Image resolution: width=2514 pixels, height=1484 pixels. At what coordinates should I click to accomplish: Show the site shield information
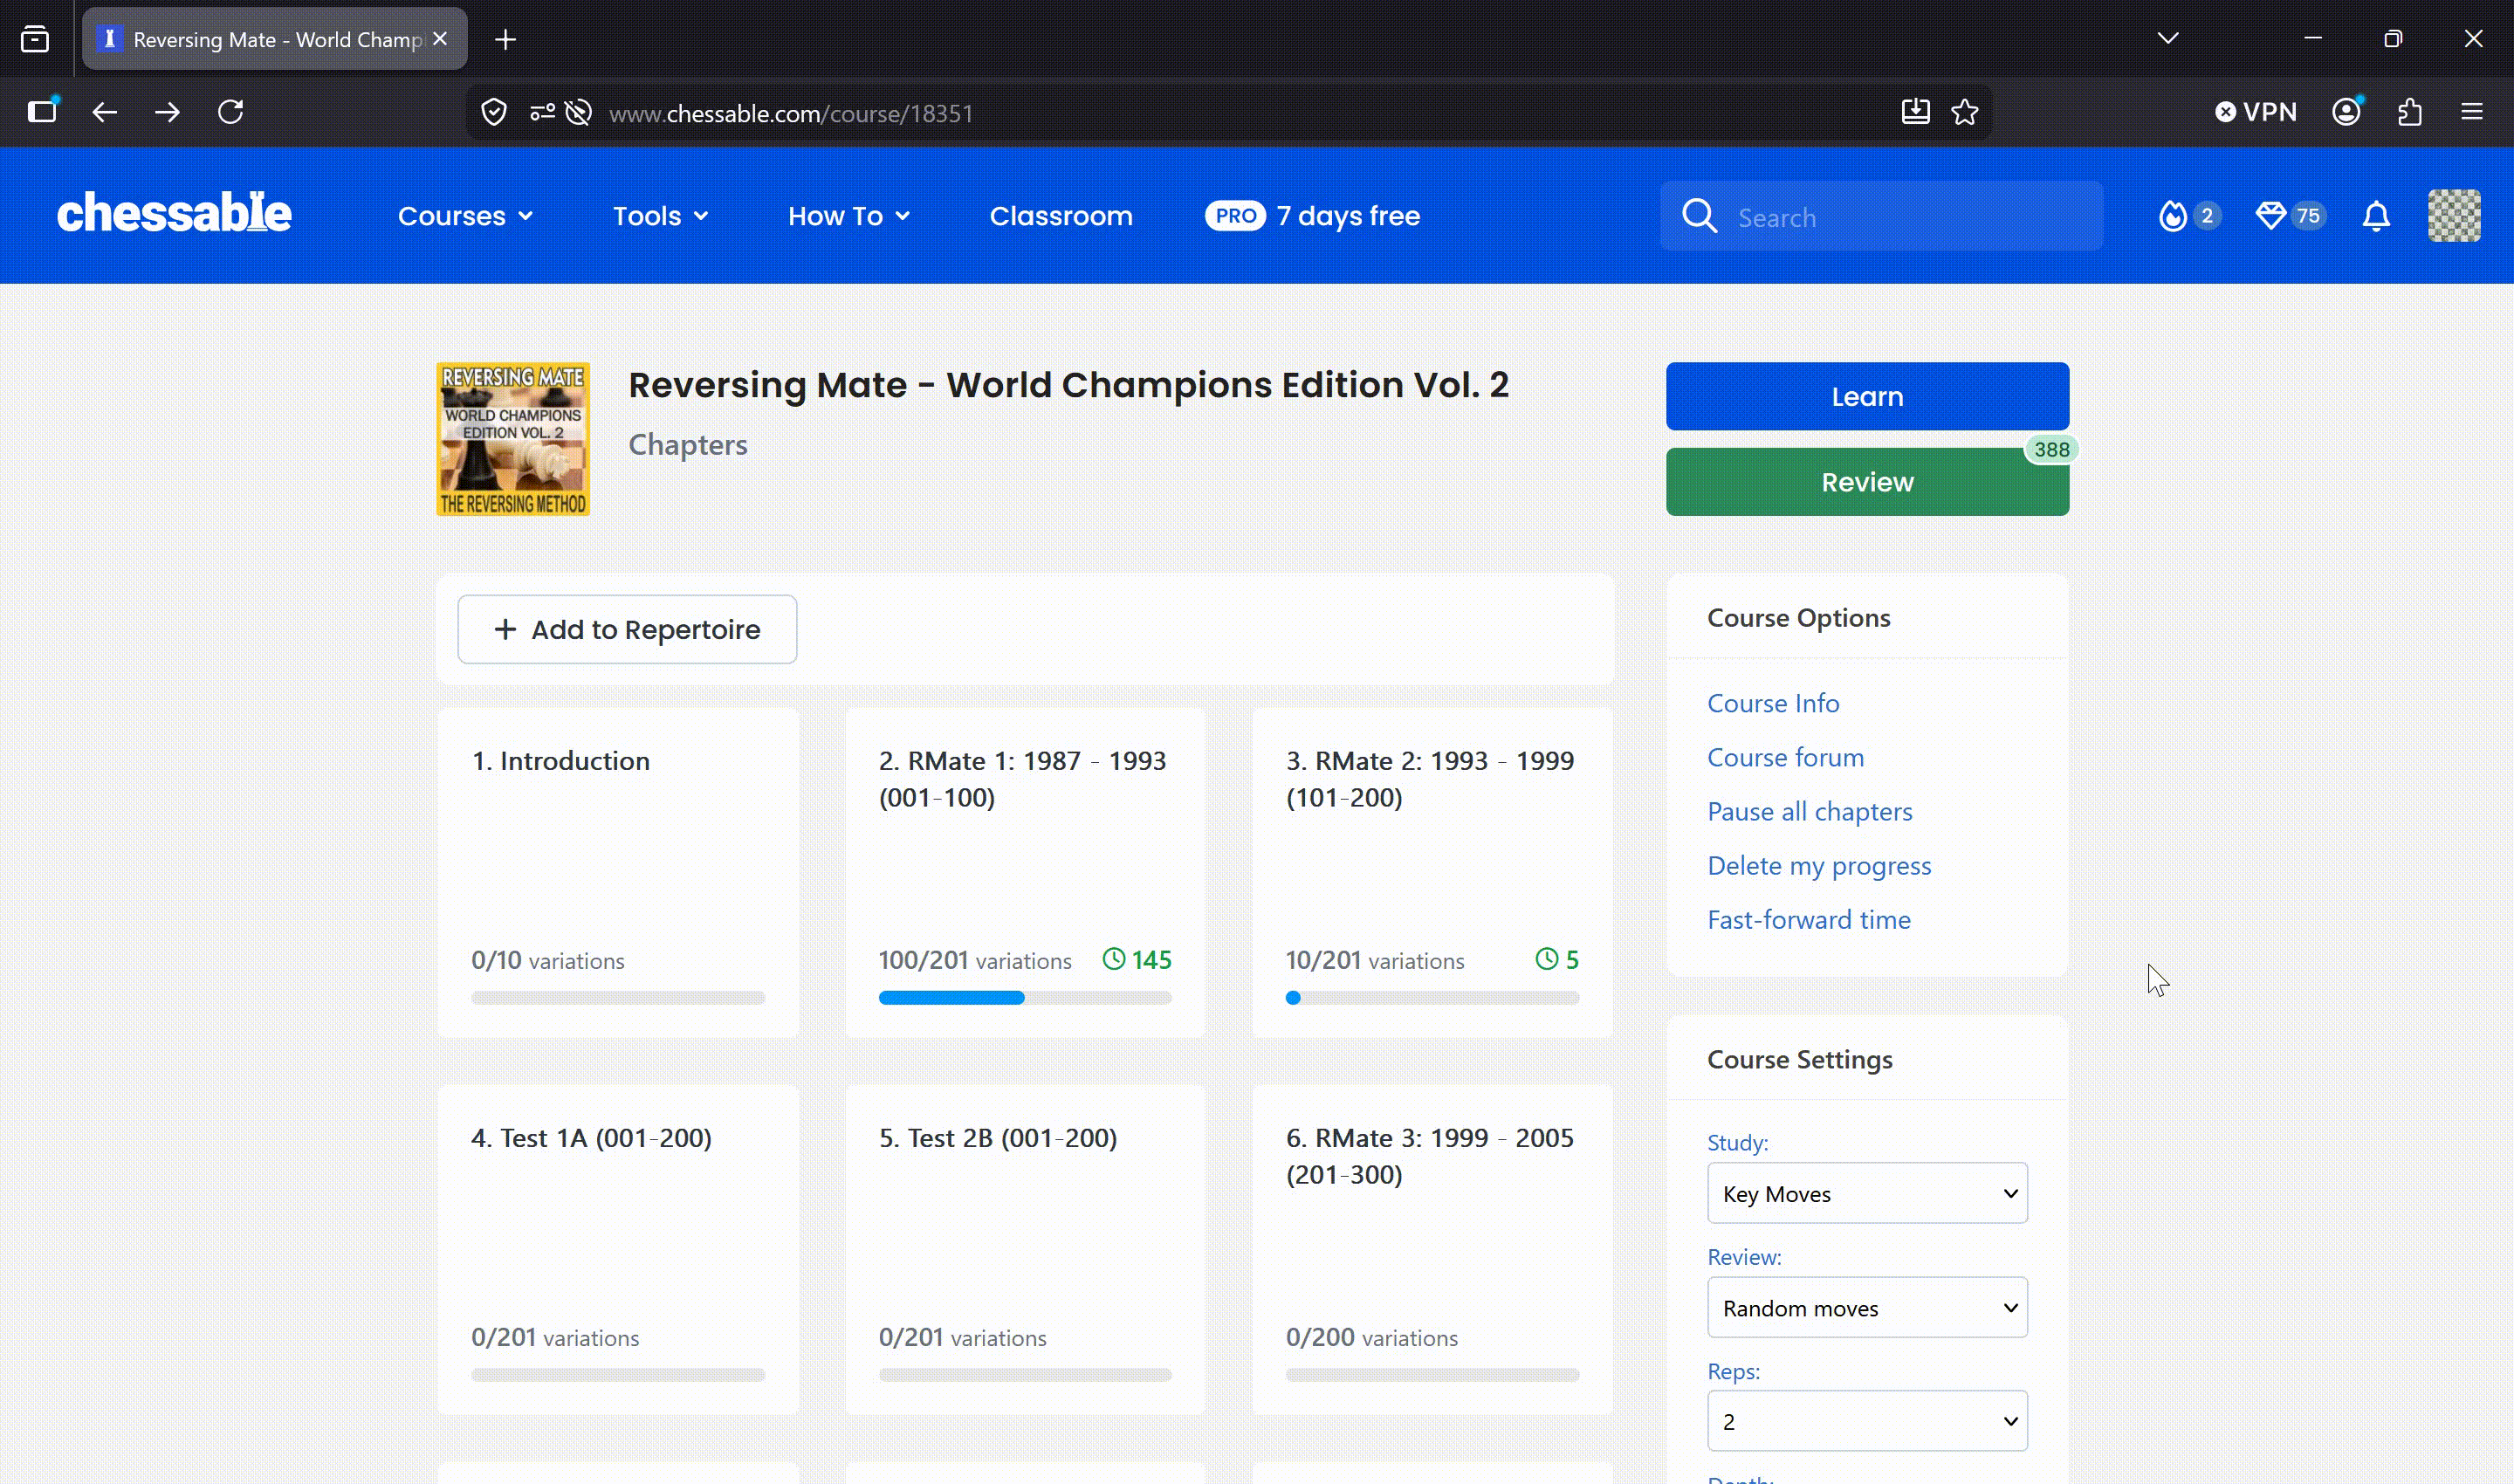494,113
